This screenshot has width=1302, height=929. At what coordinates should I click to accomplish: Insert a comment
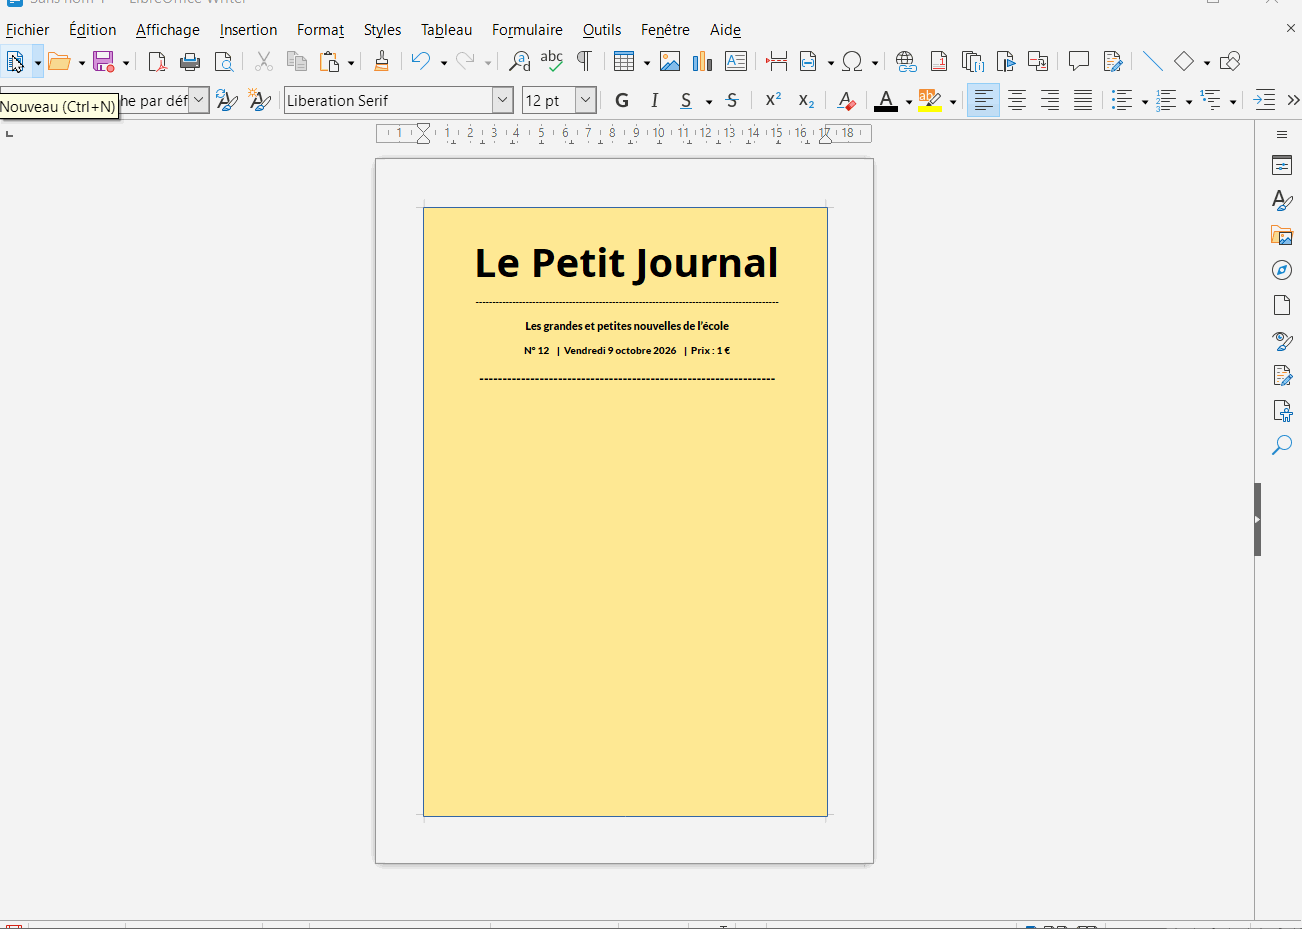coord(1079,62)
